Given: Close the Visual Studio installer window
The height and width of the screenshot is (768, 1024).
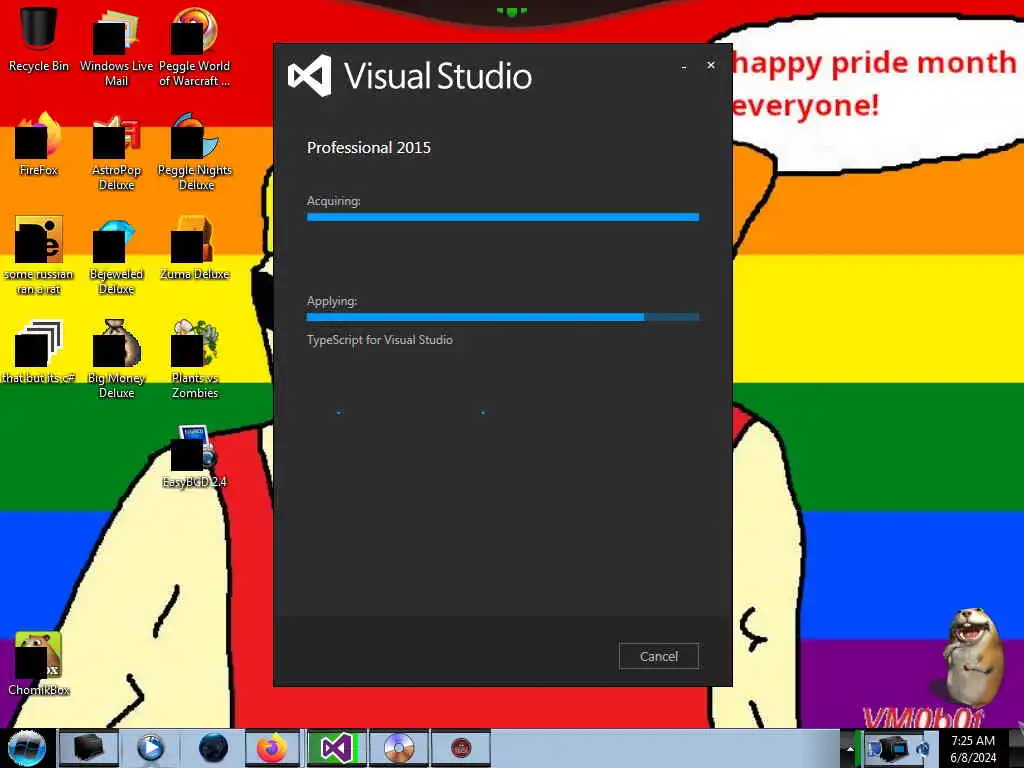Looking at the screenshot, I should 711,65.
